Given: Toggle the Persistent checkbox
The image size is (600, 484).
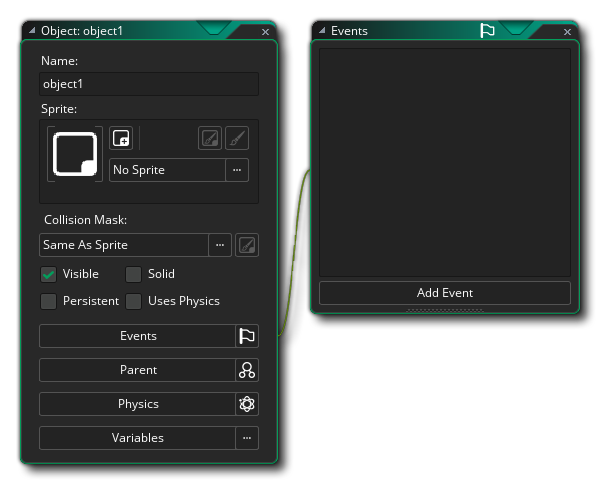Looking at the screenshot, I should click(48, 301).
